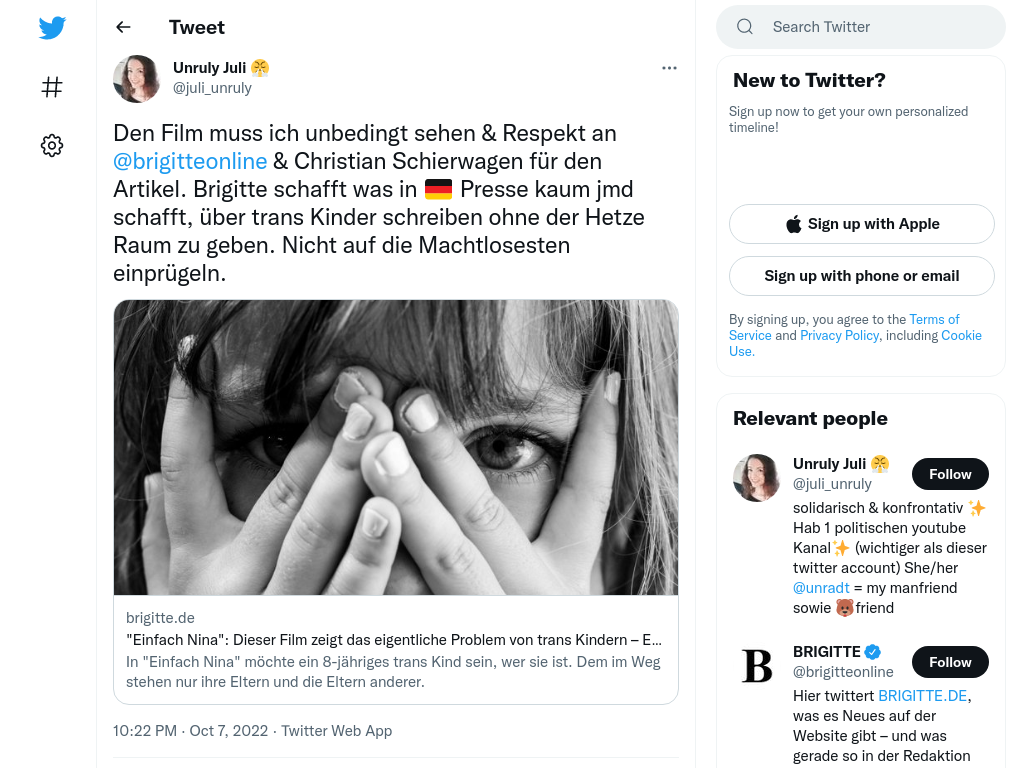Open the tweet's three-dot more menu
1024x768 pixels.
[x=669, y=68]
